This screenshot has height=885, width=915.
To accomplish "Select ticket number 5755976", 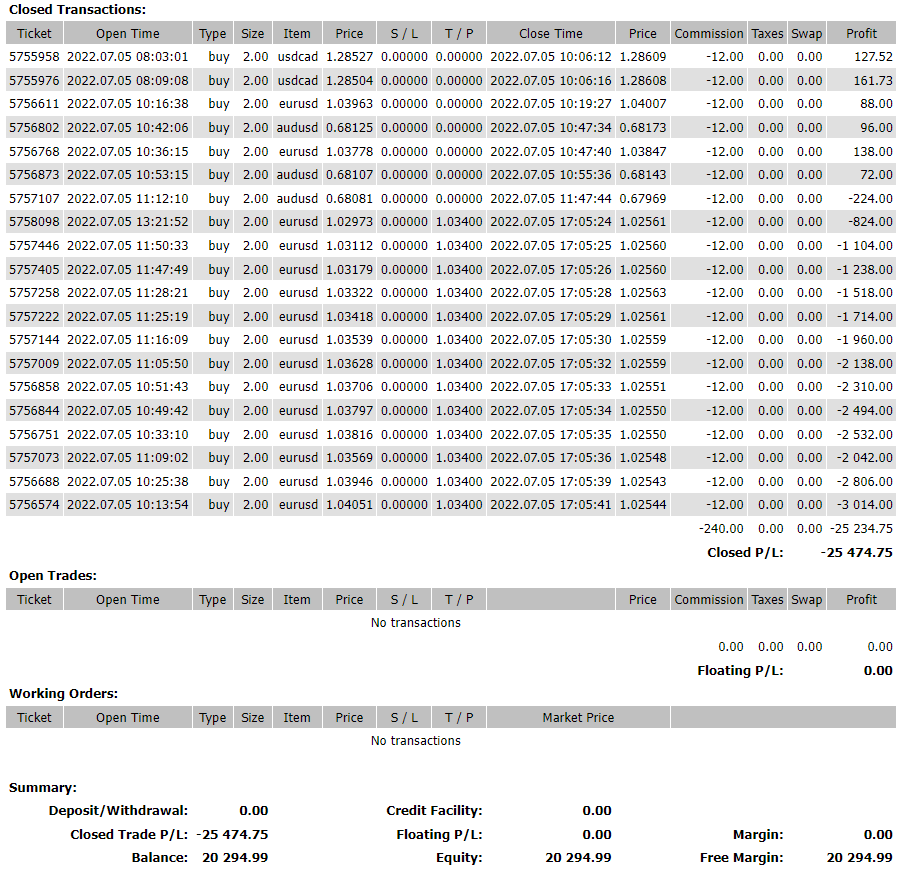I will 34,81.
